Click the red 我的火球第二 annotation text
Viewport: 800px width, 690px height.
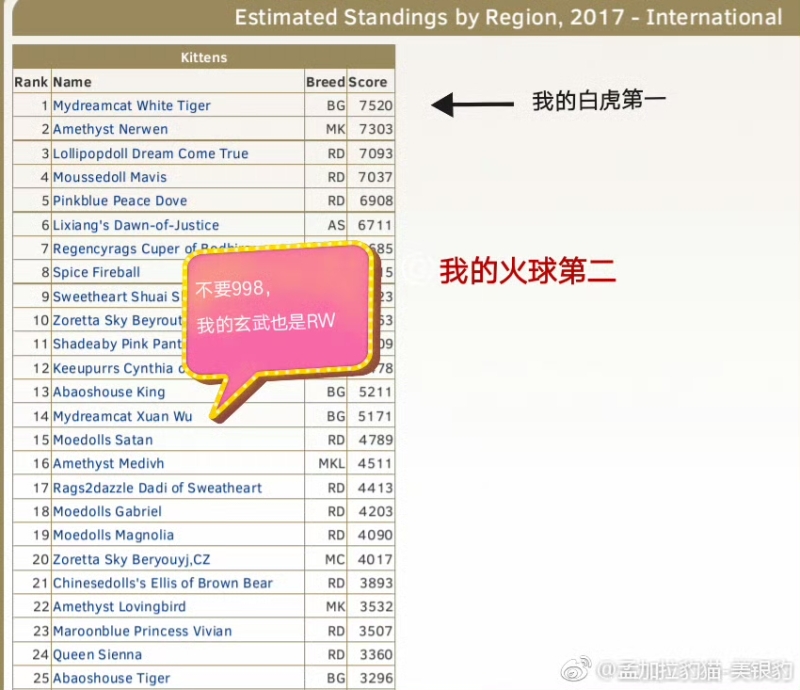coord(527,271)
